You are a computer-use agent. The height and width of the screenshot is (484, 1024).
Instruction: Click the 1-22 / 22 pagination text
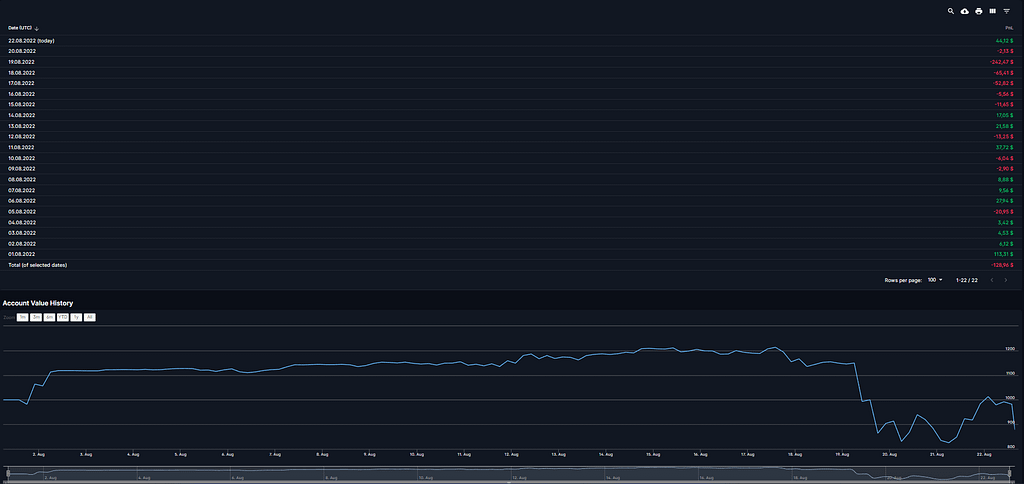pyautogui.click(x=967, y=280)
